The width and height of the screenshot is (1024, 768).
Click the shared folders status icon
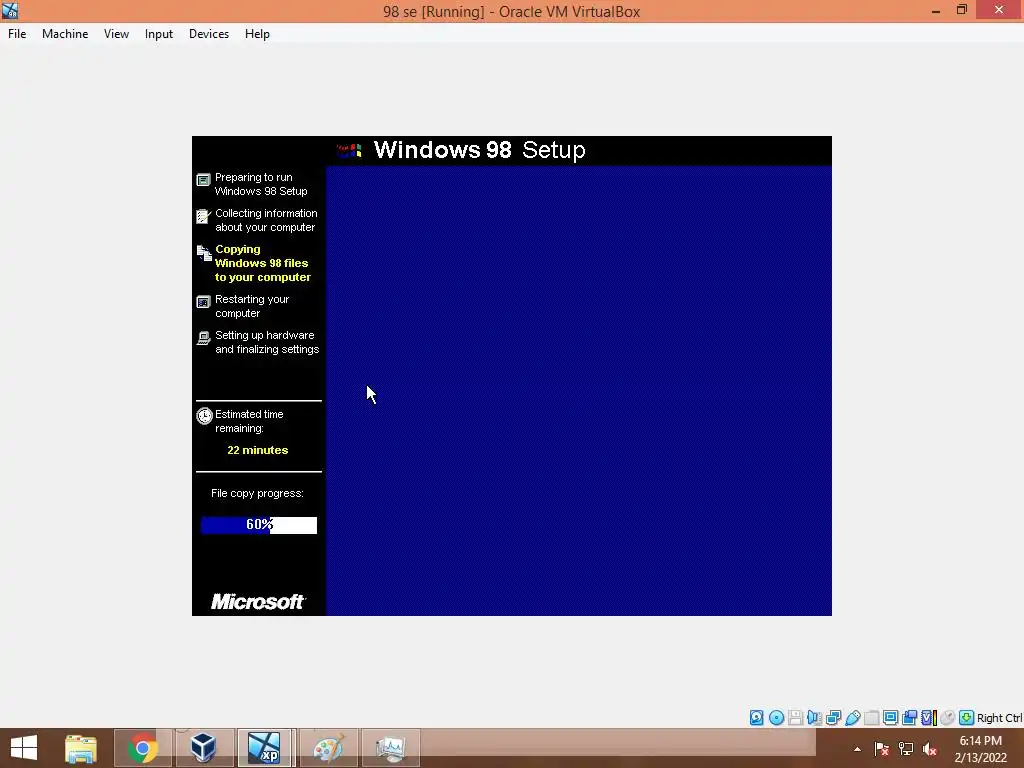point(872,718)
